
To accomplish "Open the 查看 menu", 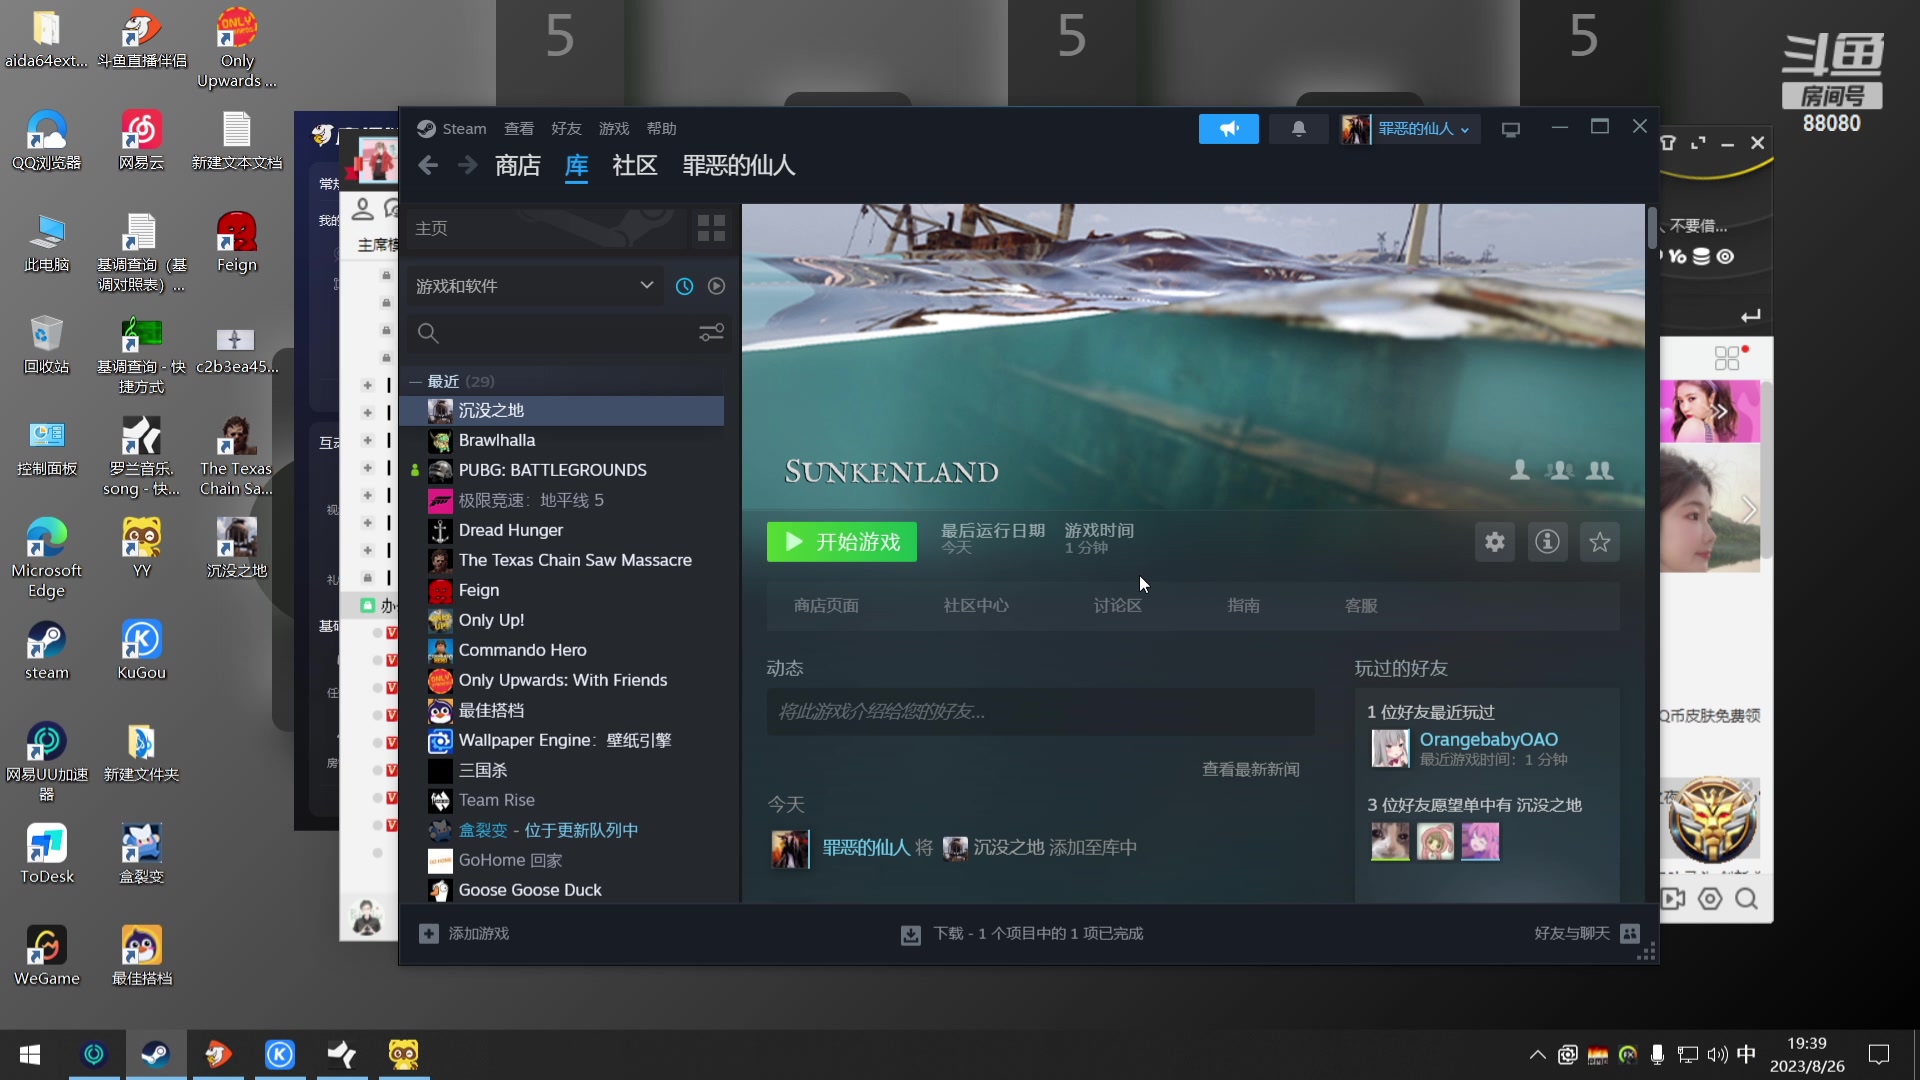I will (x=518, y=129).
